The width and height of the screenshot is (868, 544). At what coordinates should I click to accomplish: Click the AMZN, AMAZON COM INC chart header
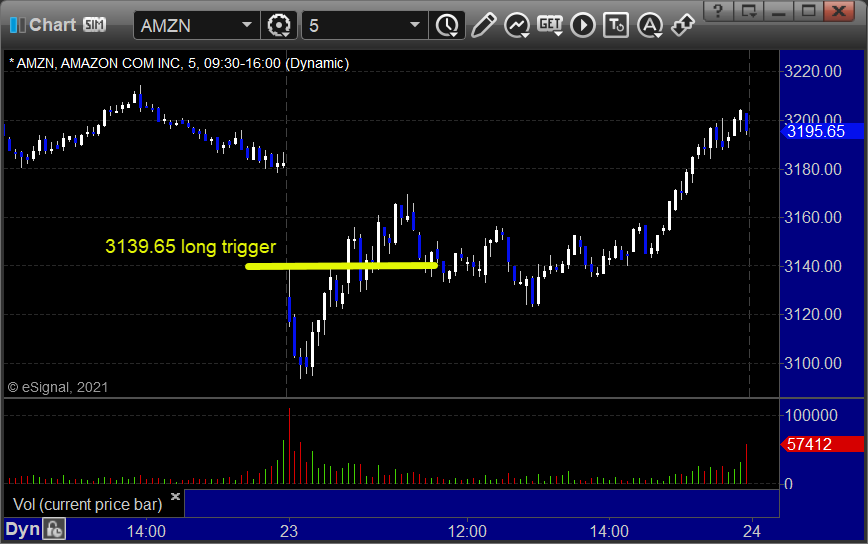click(x=179, y=63)
